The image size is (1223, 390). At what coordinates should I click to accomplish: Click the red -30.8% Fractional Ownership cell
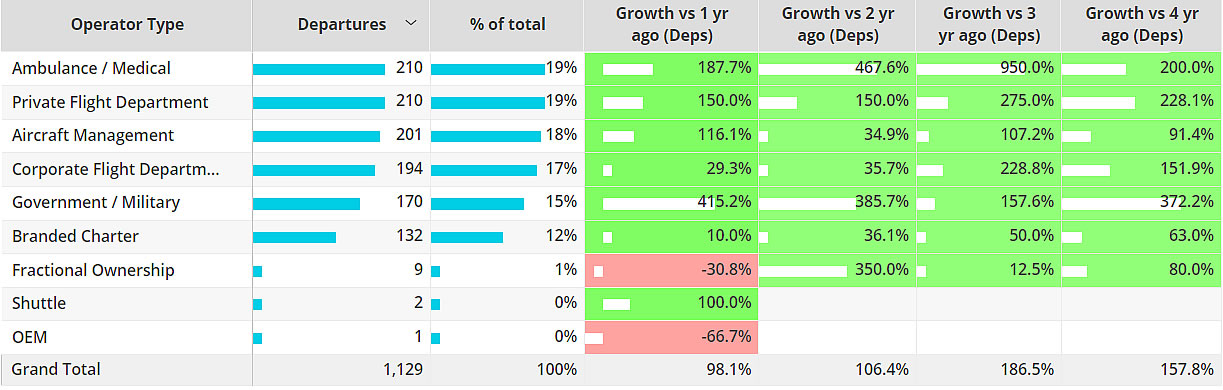point(671,270)
